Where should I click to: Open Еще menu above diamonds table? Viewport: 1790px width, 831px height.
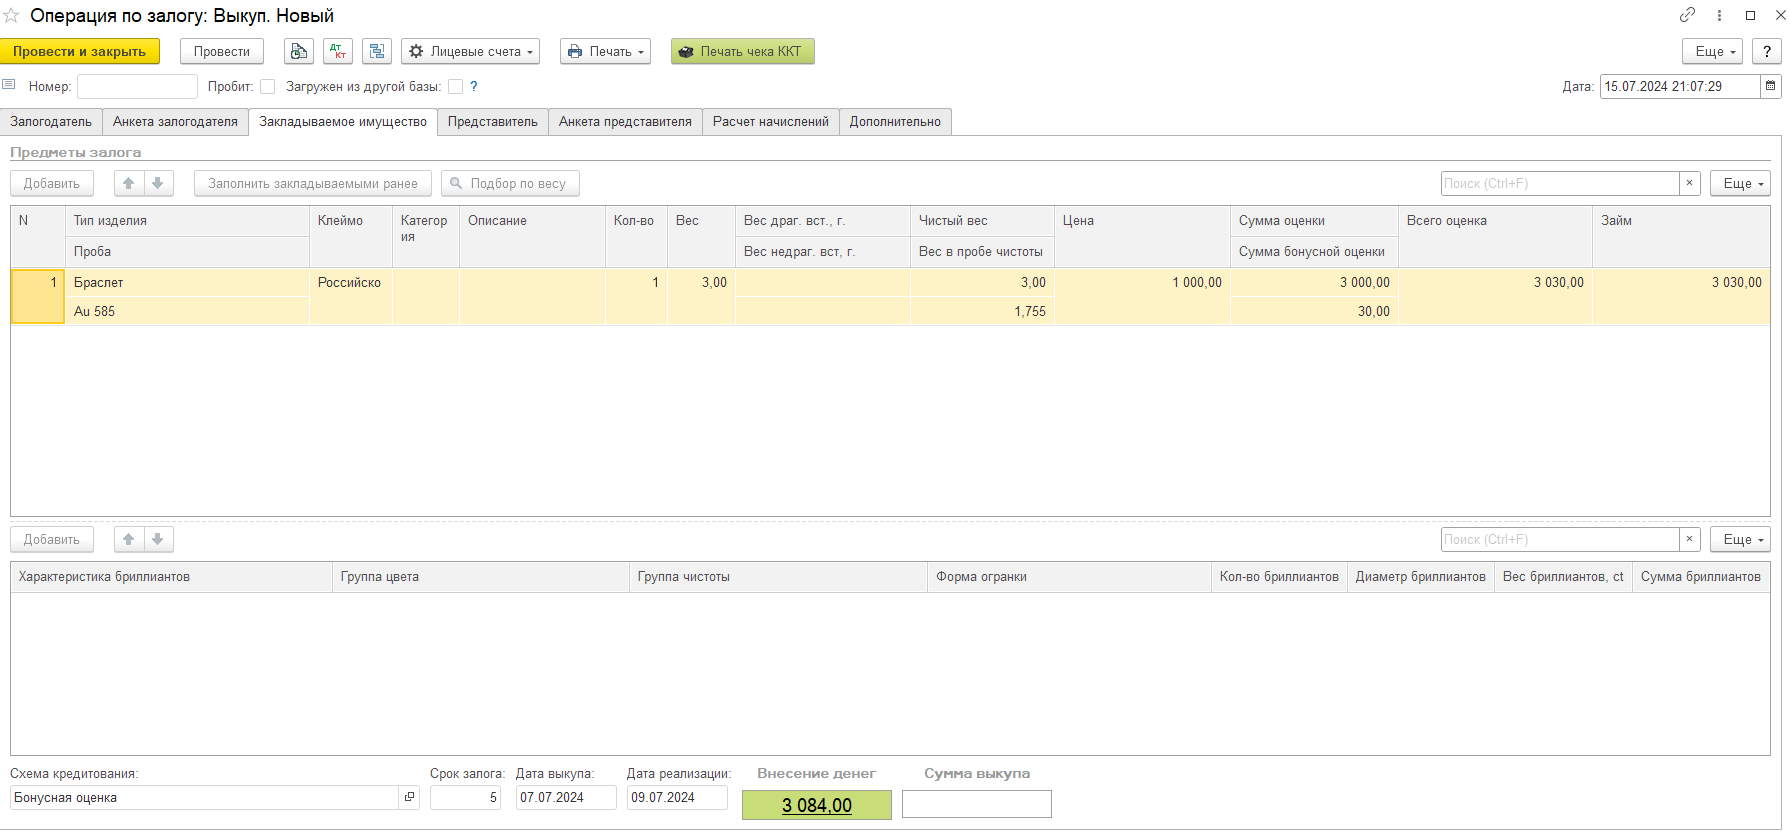(x=1740, y=539)
